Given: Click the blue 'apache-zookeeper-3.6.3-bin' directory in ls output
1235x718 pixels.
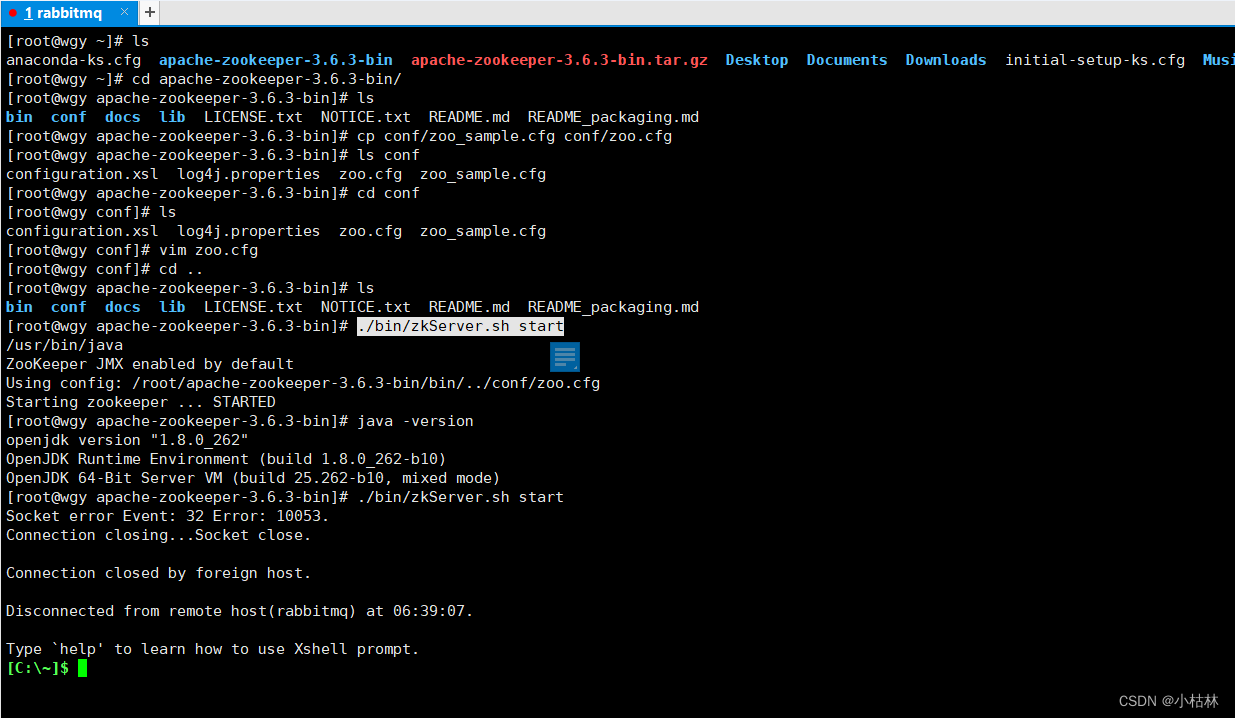Looking at the screenshot, I should (276, 60).
